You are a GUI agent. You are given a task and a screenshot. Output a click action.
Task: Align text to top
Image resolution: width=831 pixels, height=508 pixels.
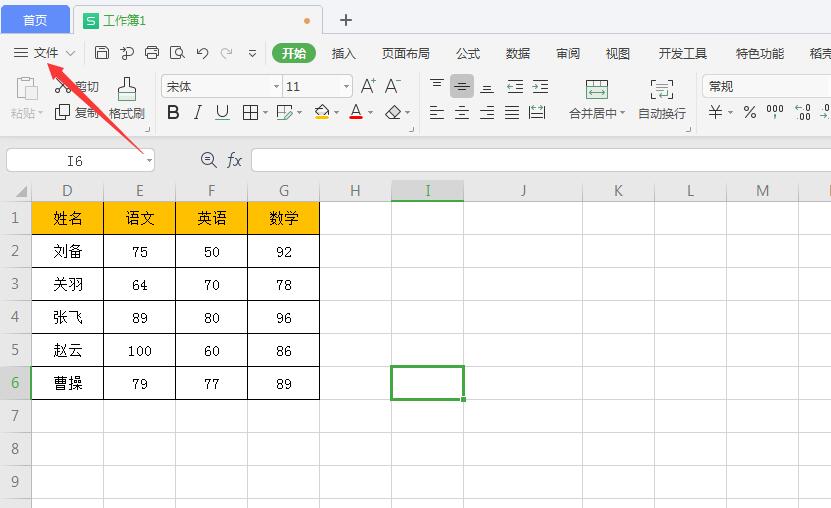(x=437, y=85)
